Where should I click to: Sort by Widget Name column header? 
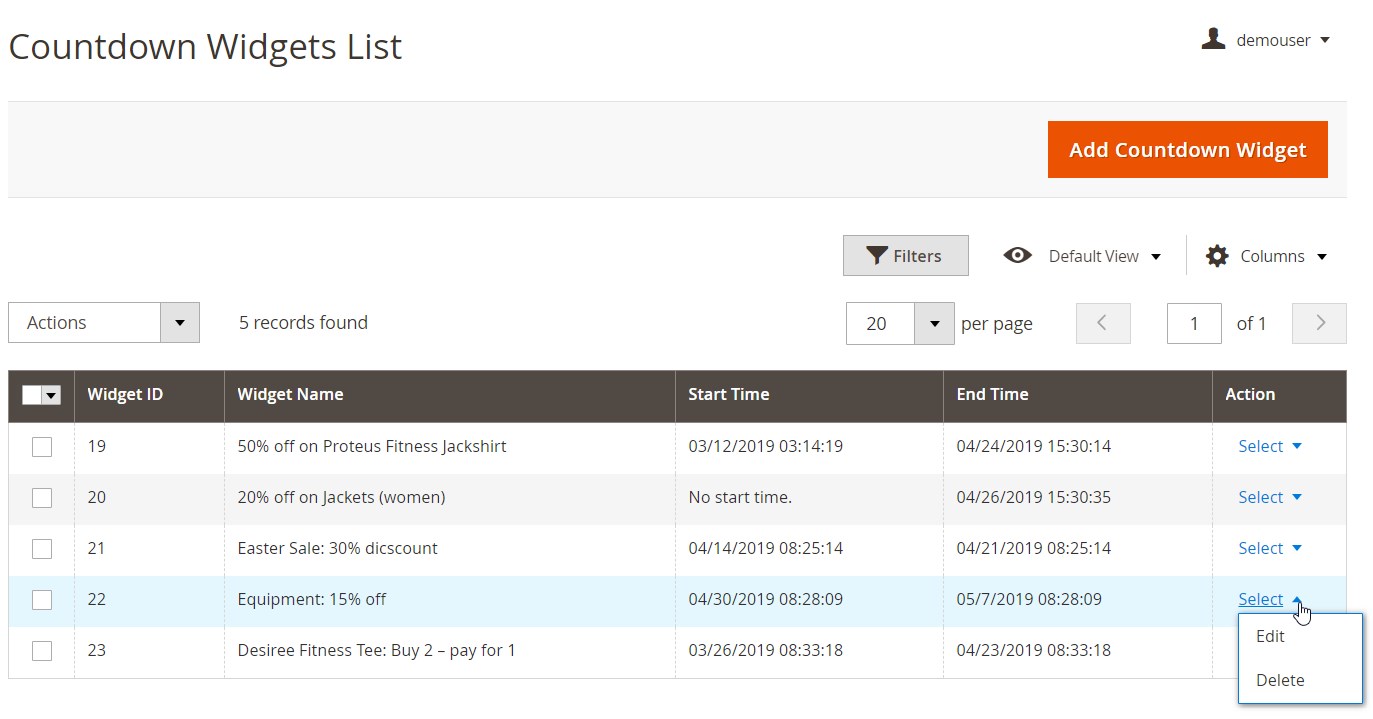(x=450, y=395)
